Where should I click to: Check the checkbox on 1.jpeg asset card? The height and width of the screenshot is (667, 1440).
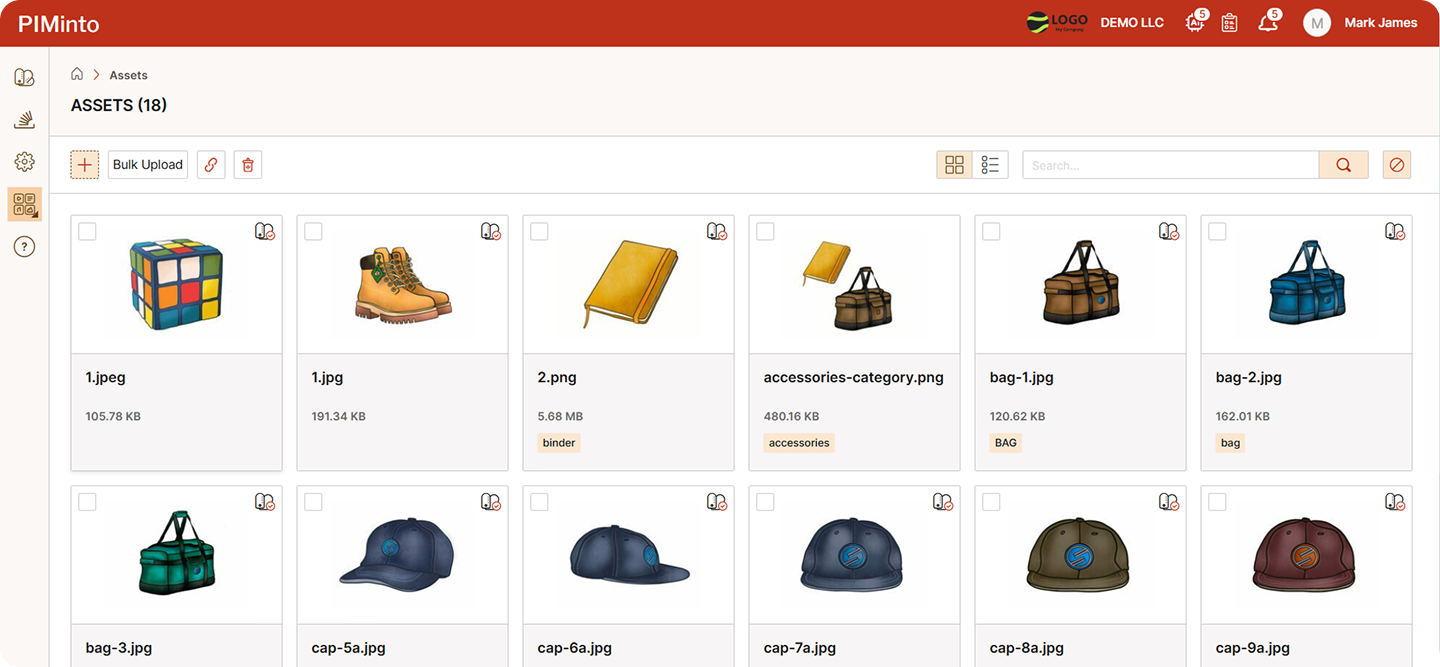click(x=87, y=231)
